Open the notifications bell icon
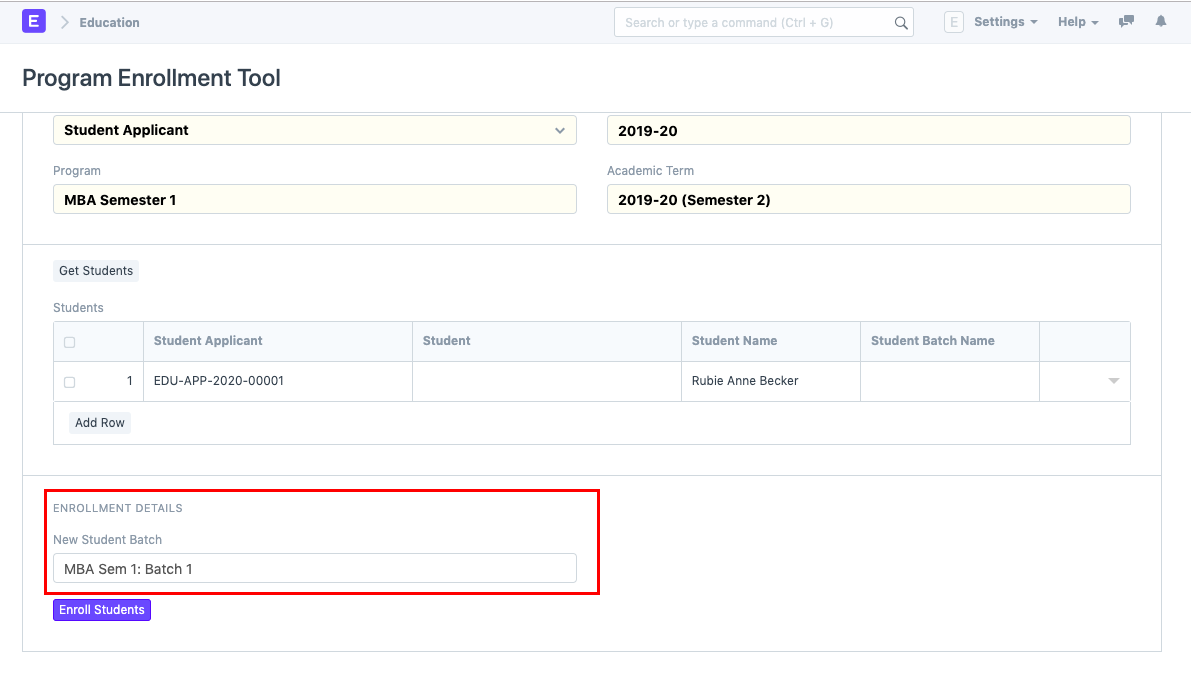 [x=1160, y=21]
